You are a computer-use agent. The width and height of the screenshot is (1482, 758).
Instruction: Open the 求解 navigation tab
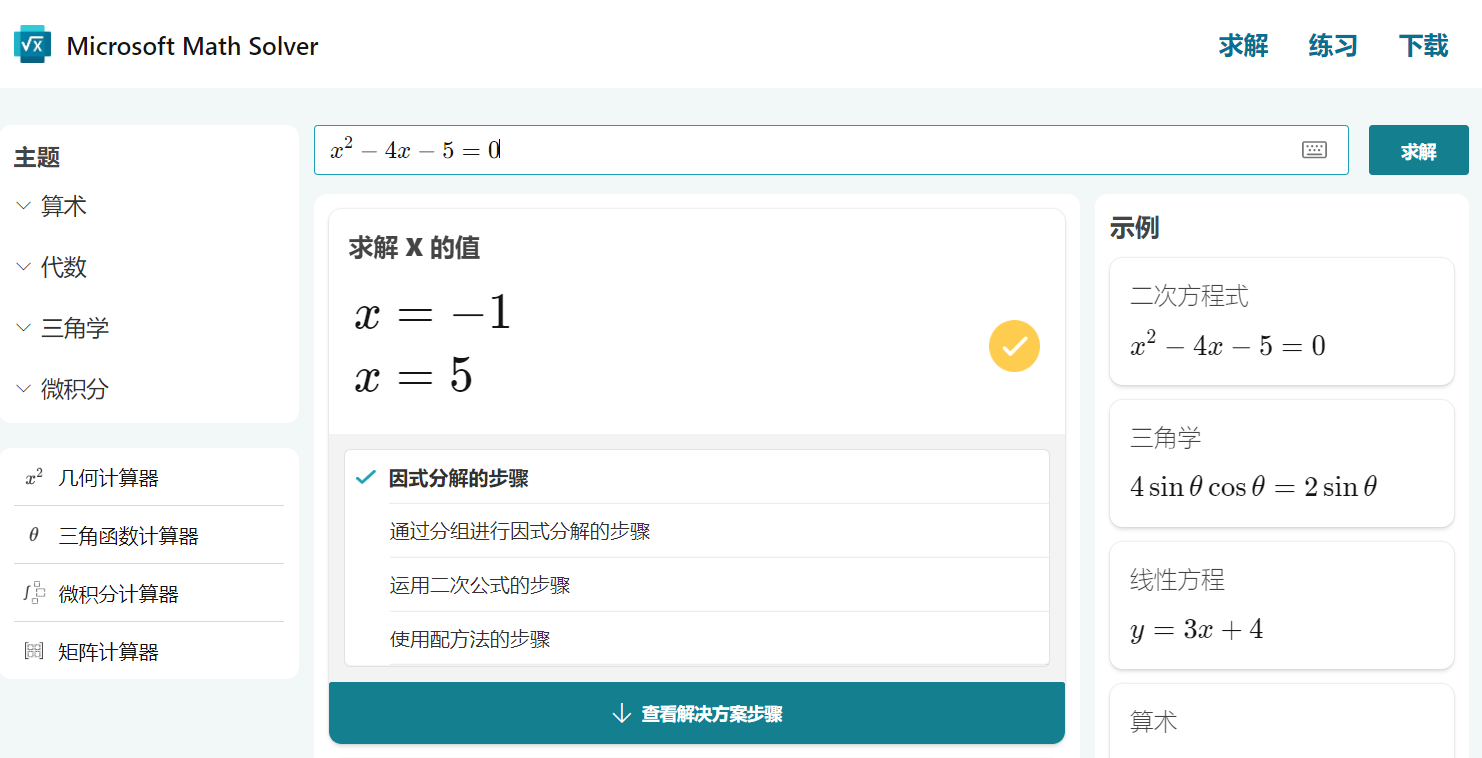click(x=1243, y=46)
